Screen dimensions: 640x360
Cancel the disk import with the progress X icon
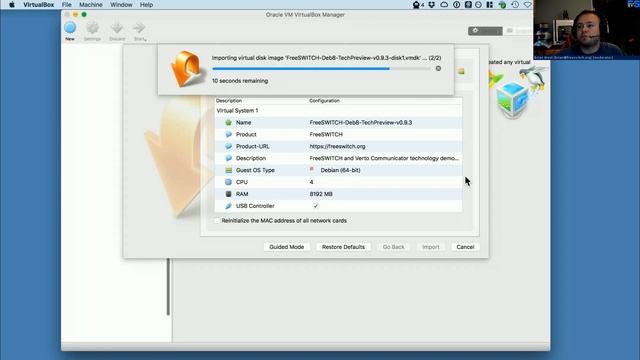438,69
